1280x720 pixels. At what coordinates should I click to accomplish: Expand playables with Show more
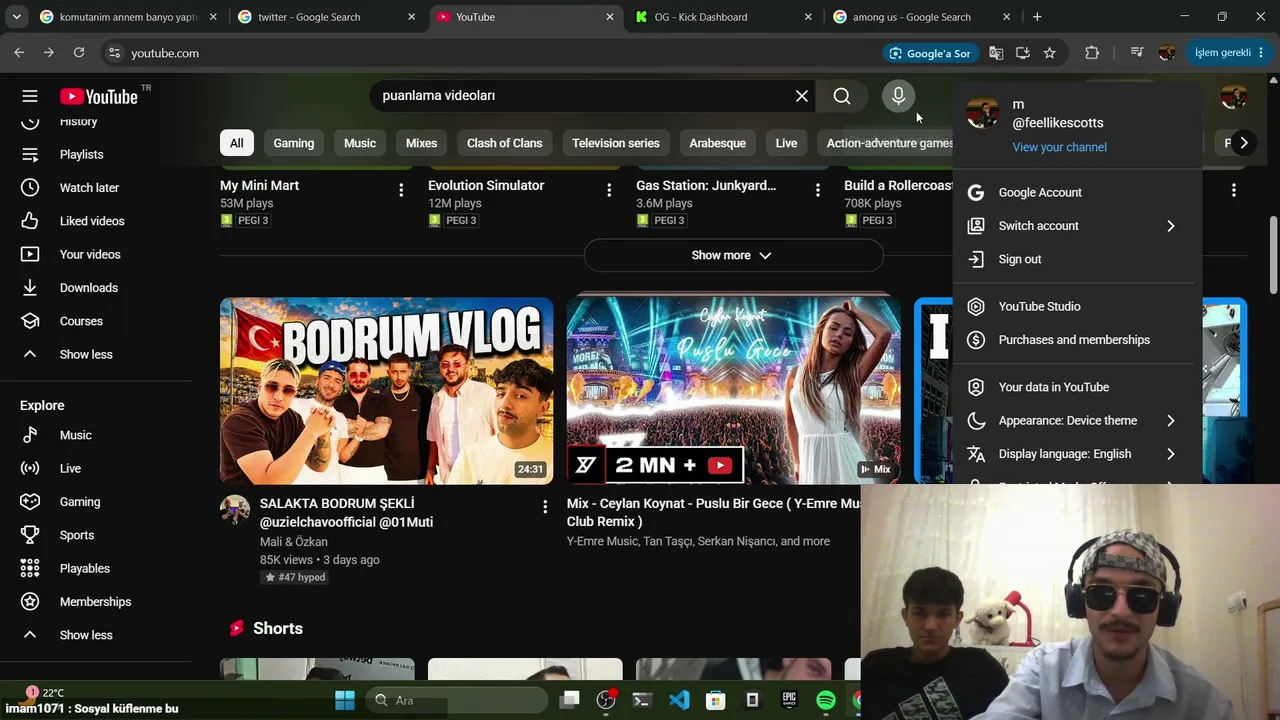pyautogui.click(x=733, y=255)
